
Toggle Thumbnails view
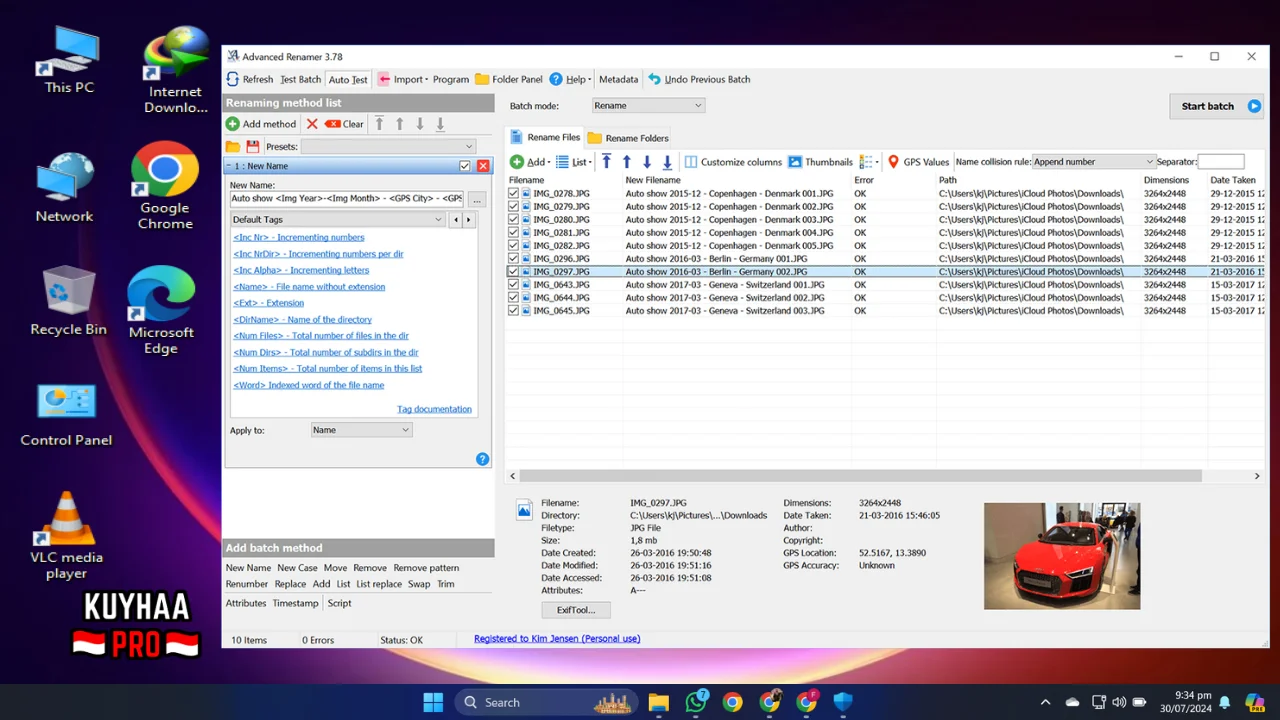point(820,162)
